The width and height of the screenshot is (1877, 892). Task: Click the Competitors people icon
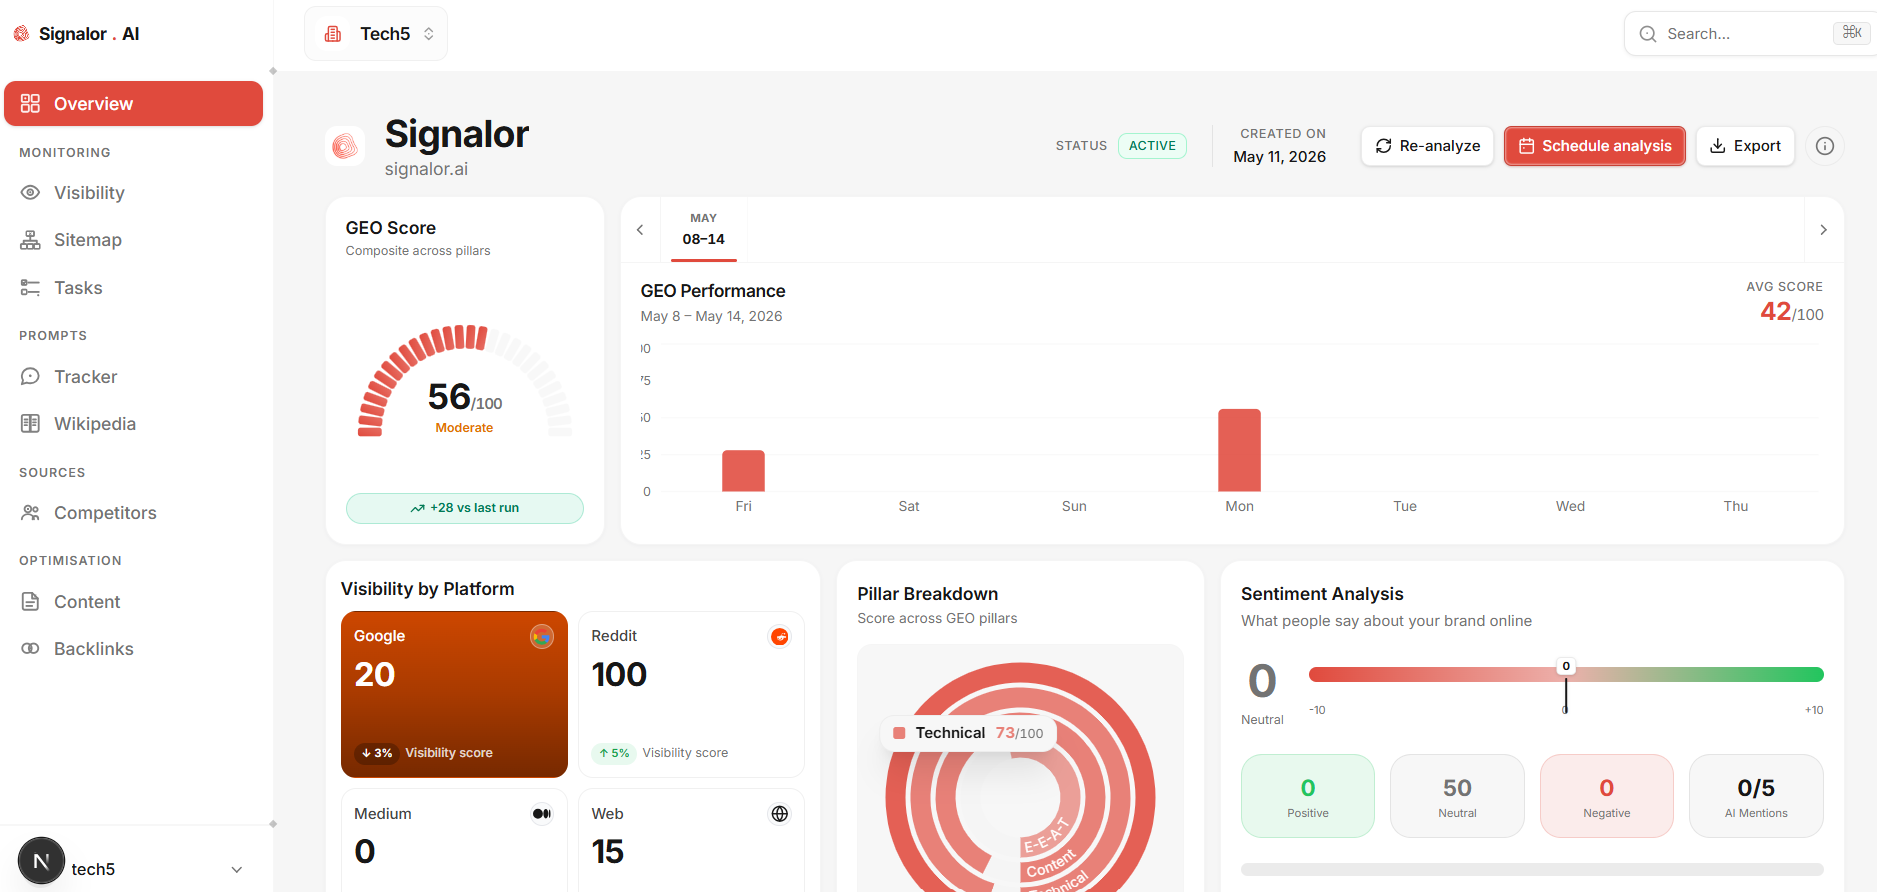point(31,513)
